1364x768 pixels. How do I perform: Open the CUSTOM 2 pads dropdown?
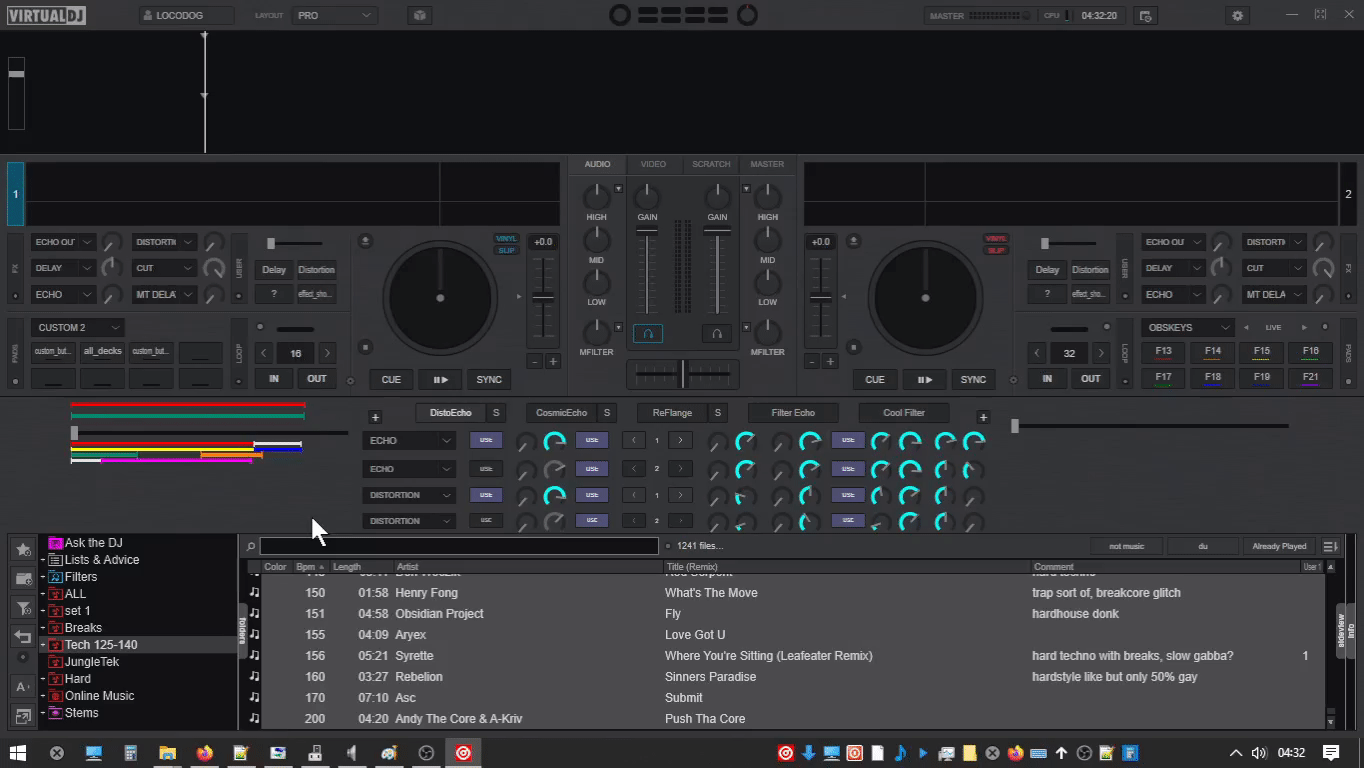pyautogui.click(x=77, y=327)
